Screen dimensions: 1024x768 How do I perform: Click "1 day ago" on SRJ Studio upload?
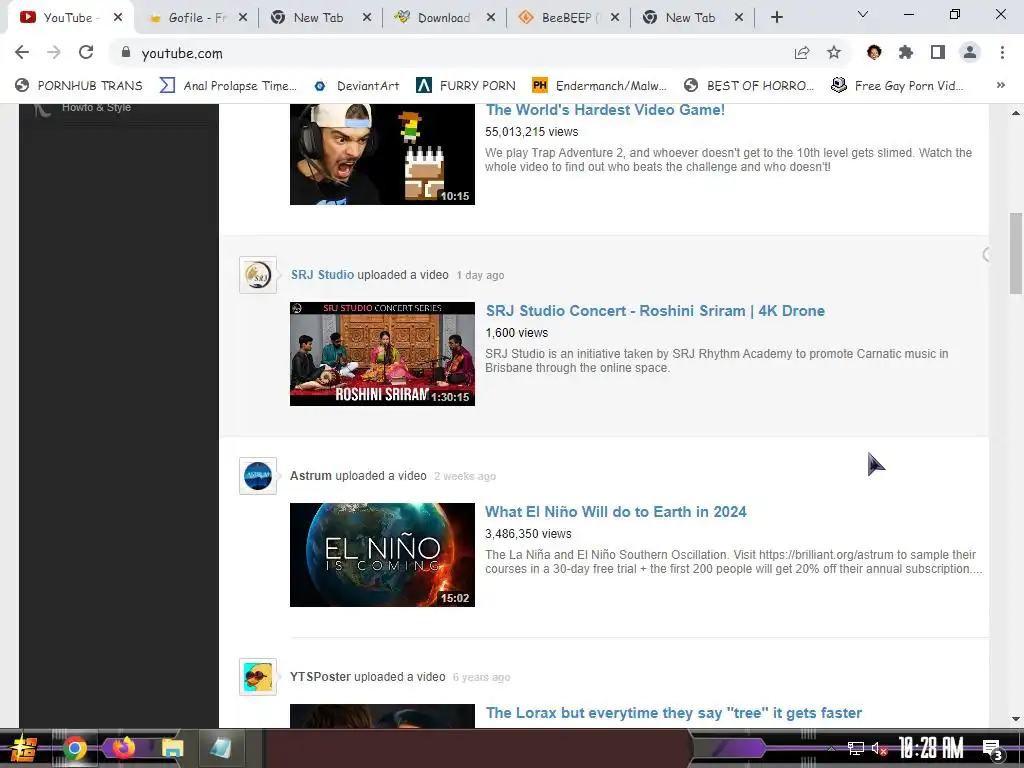(481, 276)
